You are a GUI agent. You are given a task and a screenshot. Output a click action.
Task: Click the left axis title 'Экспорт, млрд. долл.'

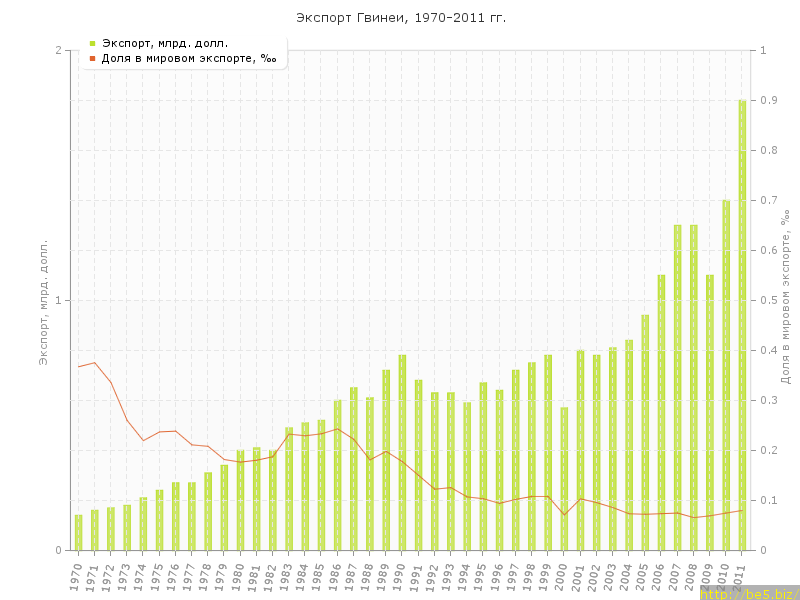pyautogui.click(x=43, y=301)
